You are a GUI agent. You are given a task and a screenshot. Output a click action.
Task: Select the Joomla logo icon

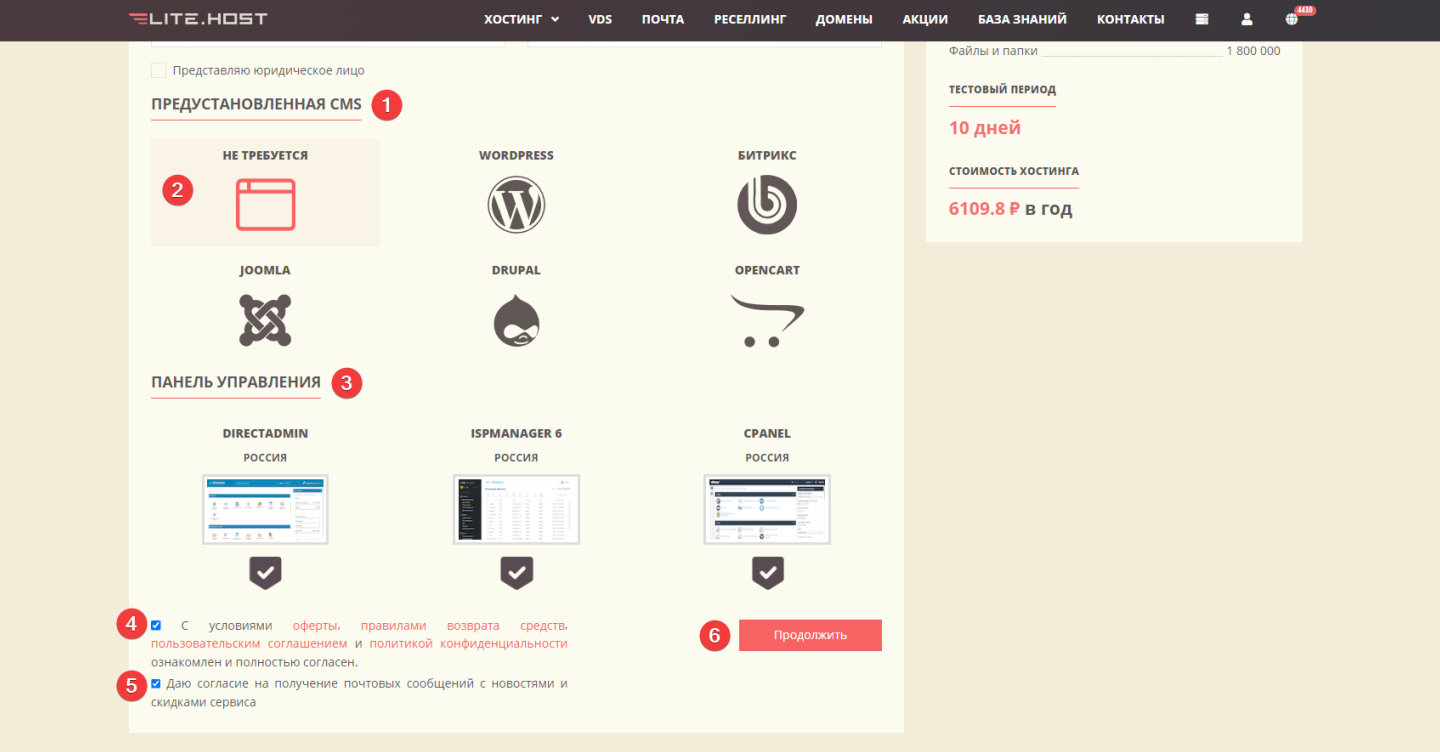pos(265,320)
